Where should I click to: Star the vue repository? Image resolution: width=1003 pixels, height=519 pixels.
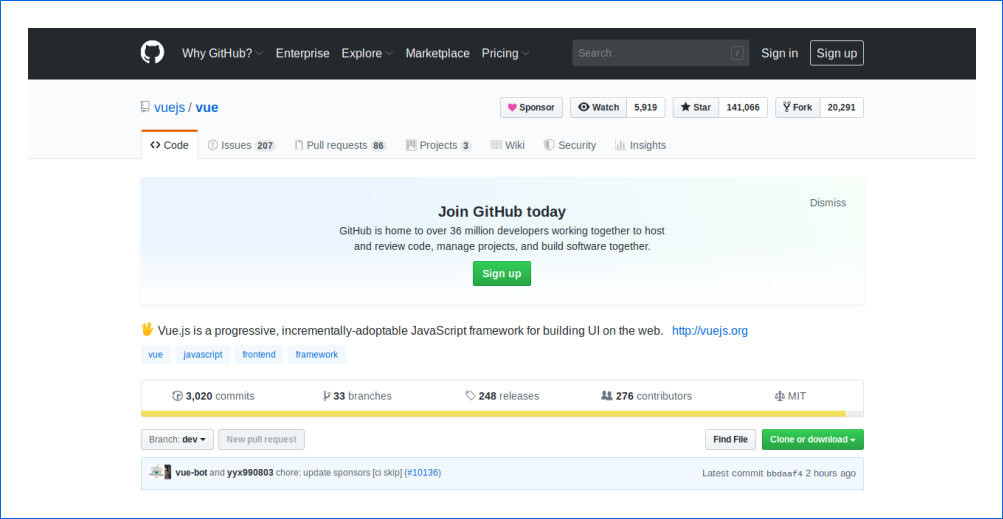click(x=695, y=108)
